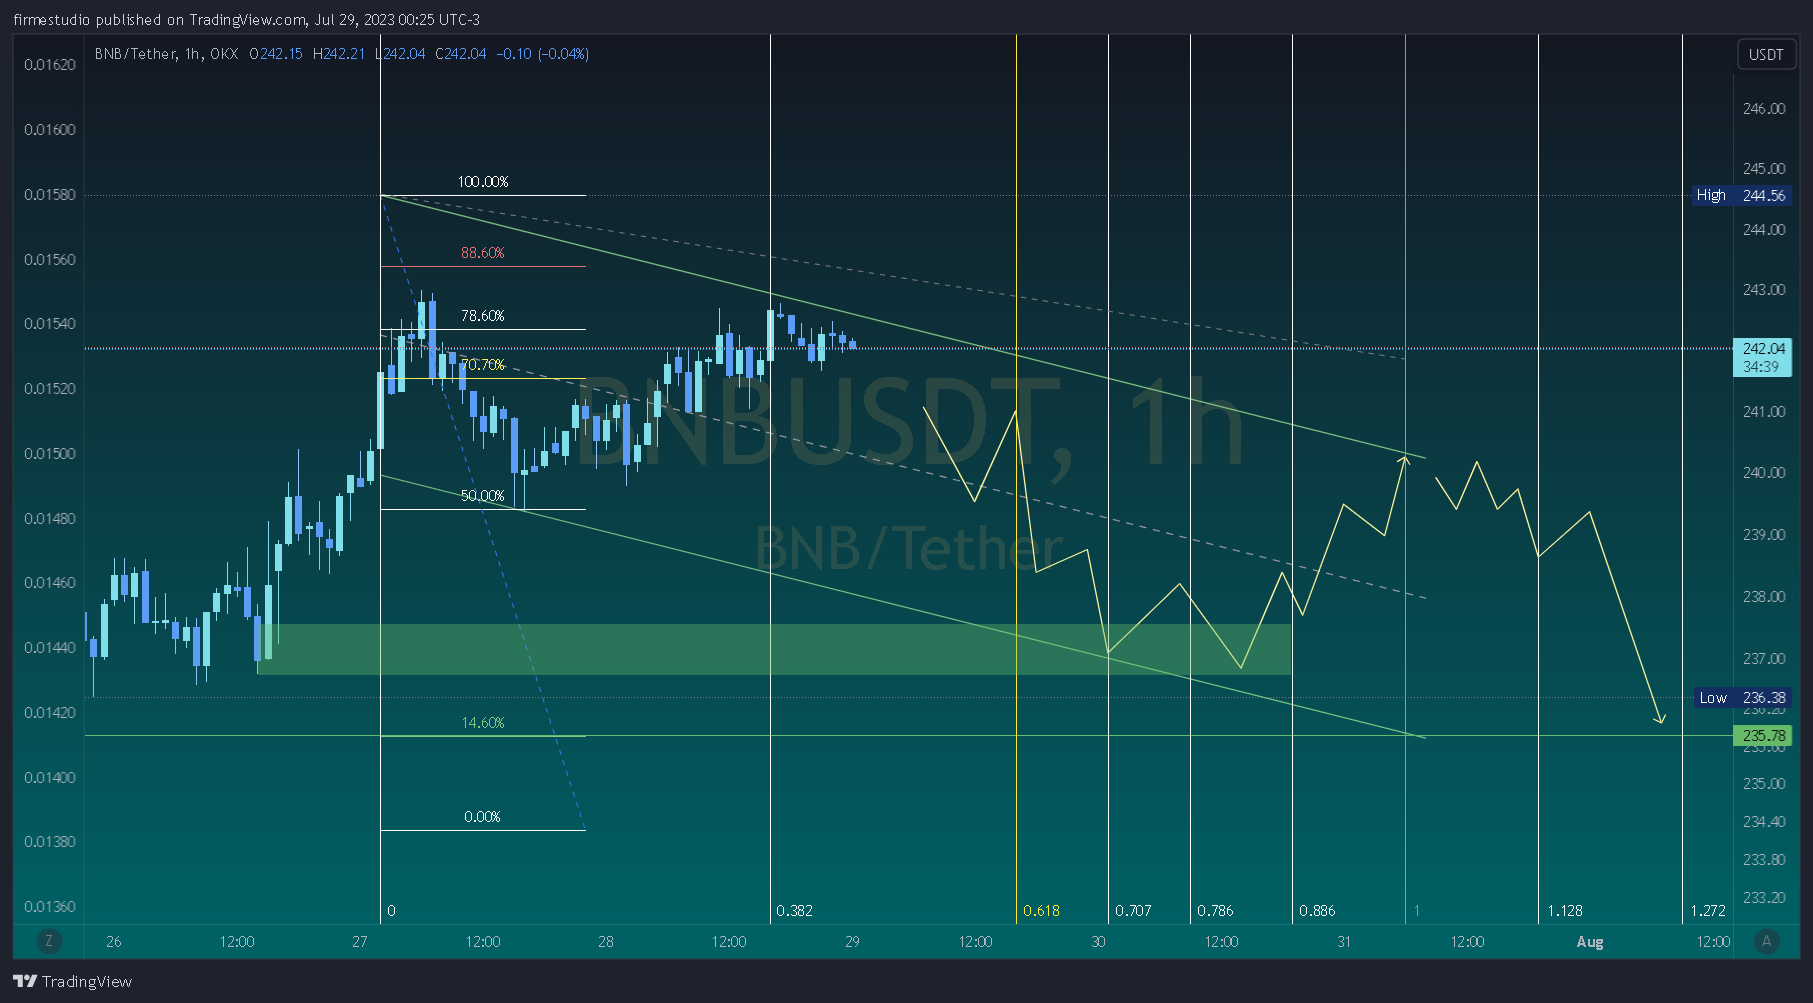Click the Z timezone icon on the time axis
Viewport: 1813px width, 1003px height.
(48, 941)
